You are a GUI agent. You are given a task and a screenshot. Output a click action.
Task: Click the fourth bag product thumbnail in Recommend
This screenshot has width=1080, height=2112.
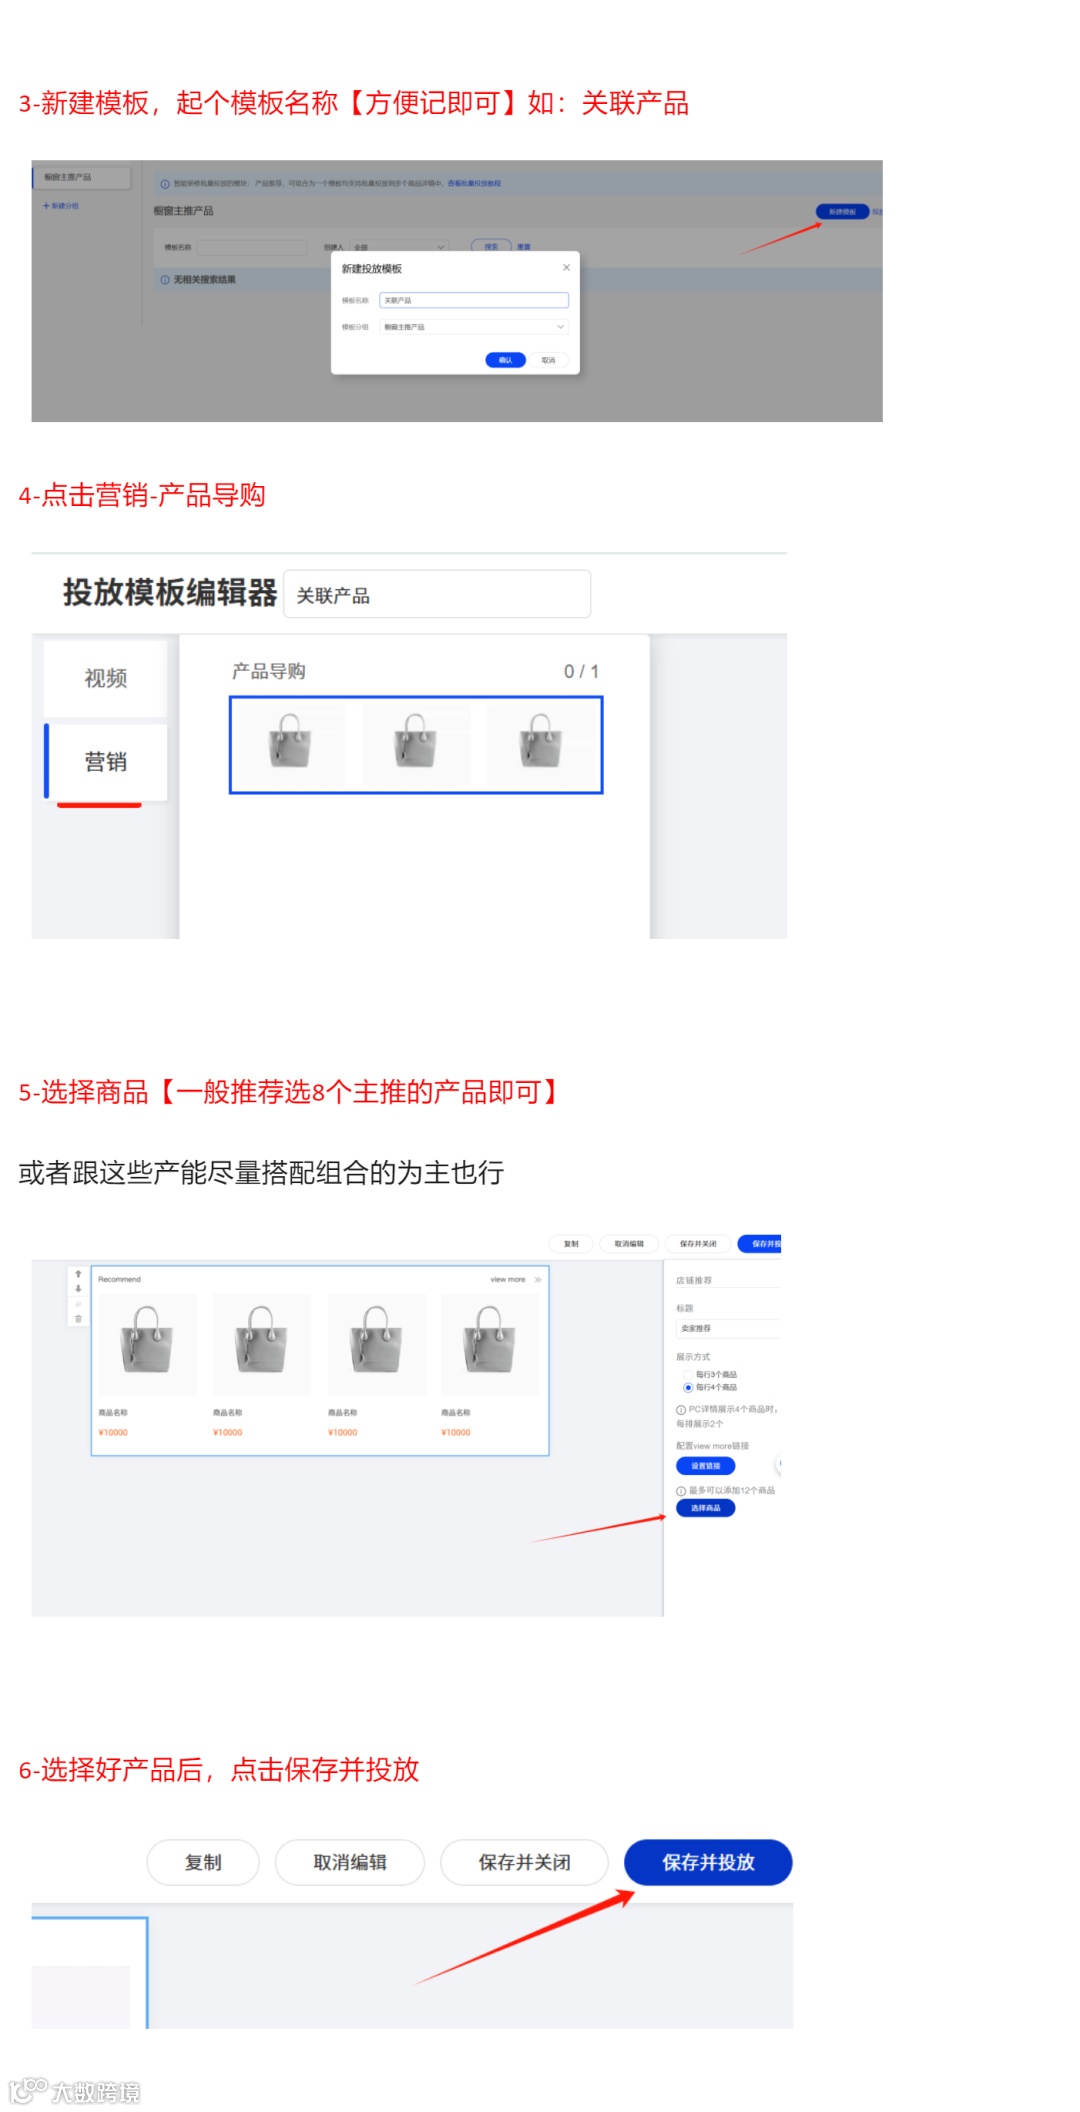490,1344
